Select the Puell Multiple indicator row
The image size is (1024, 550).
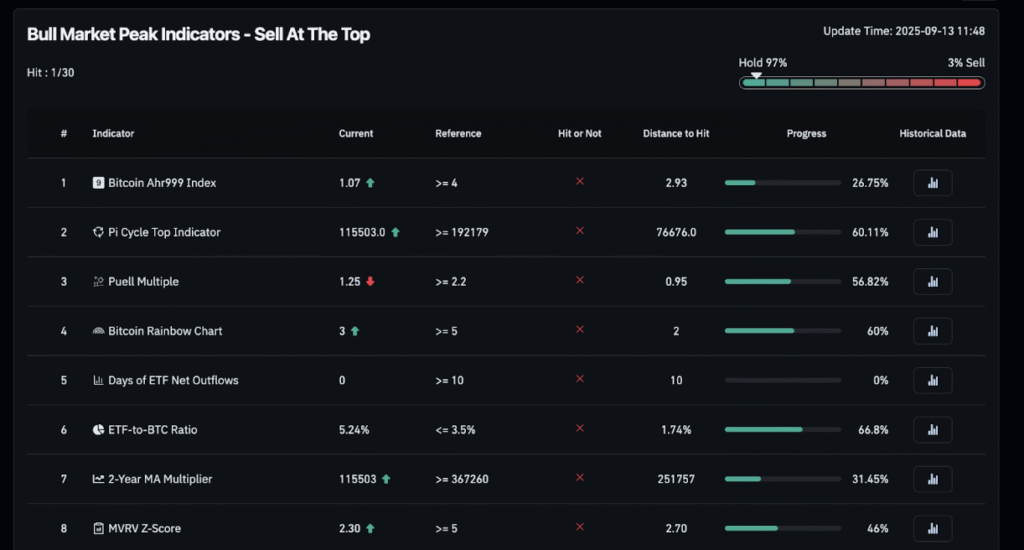click(x=506, y=282)
